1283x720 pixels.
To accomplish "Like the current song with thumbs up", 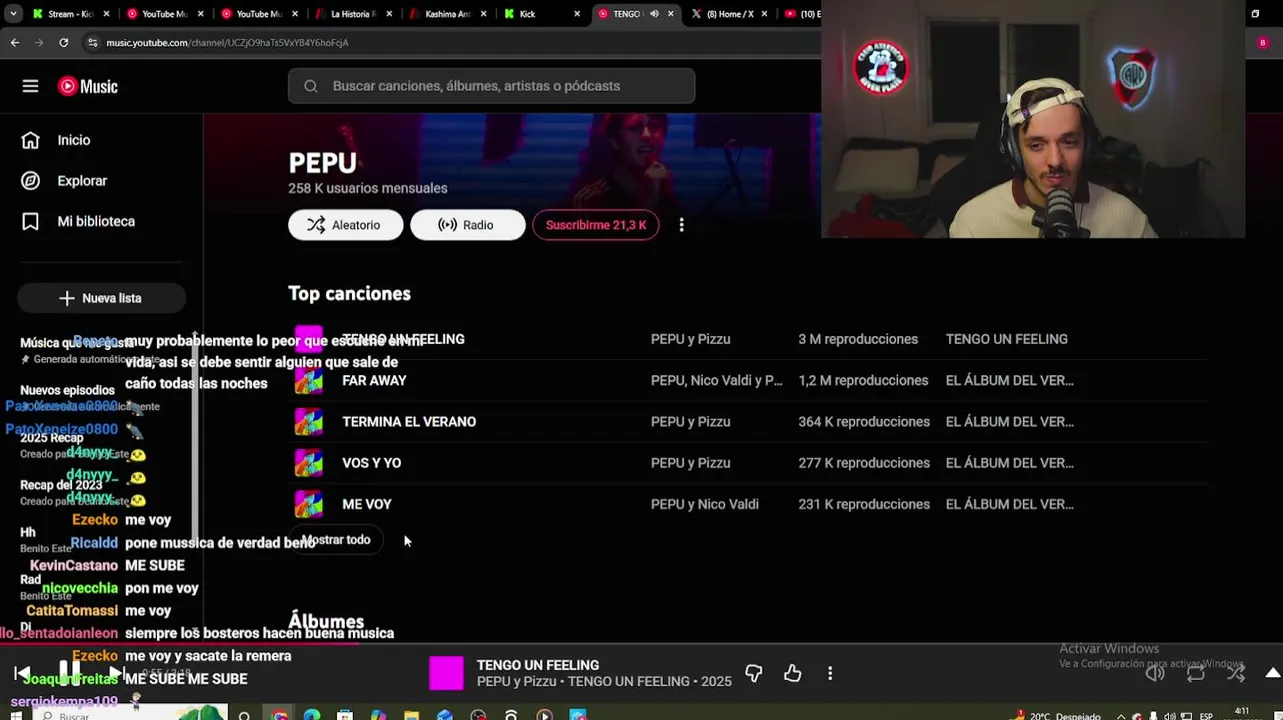I will pos(792,673).
